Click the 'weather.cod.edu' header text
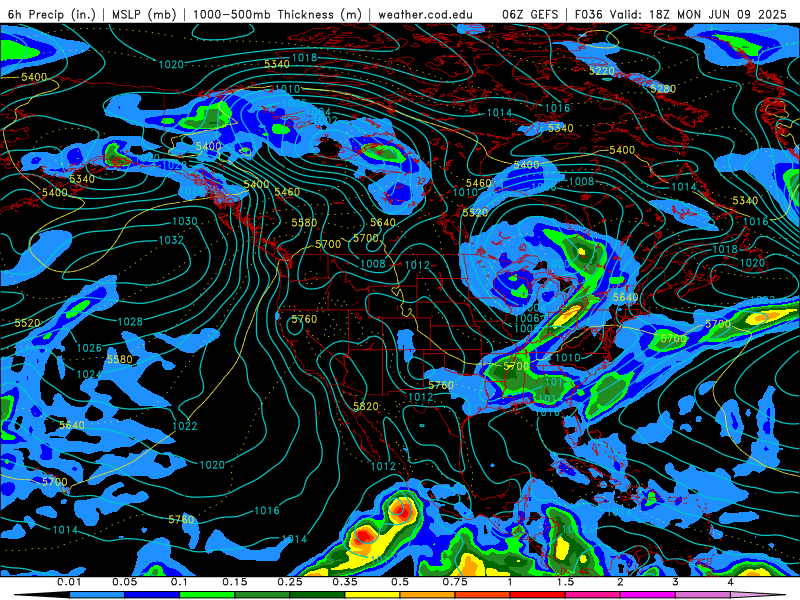 [x=425, y=14]
